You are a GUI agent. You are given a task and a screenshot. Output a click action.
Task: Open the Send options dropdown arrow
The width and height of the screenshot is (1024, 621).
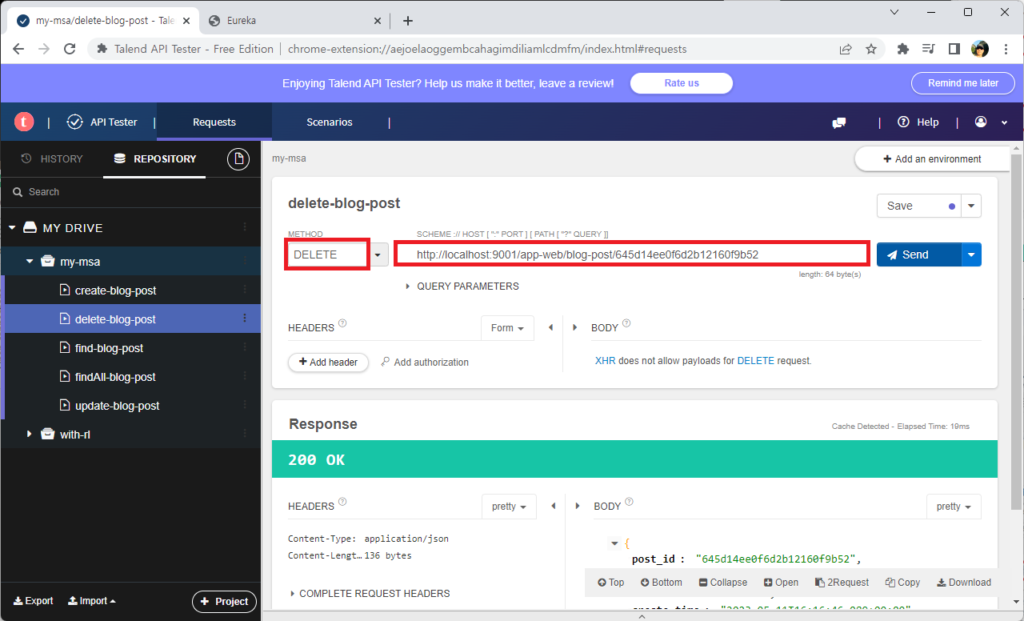[x=971, y=255]
